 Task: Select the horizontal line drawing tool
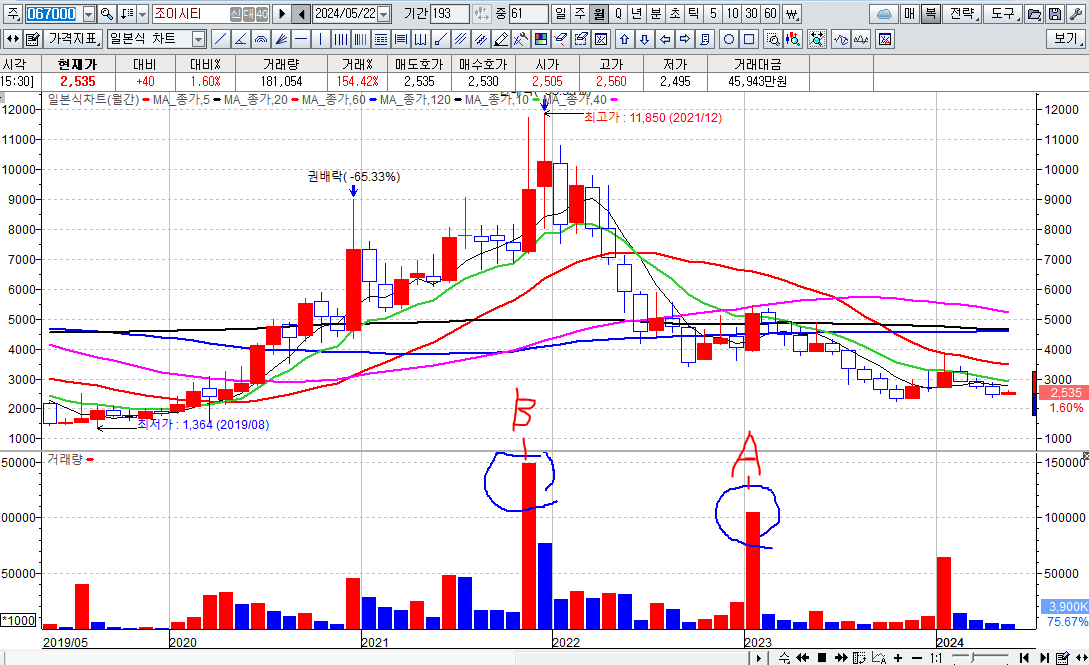click(x=299, y=39)
